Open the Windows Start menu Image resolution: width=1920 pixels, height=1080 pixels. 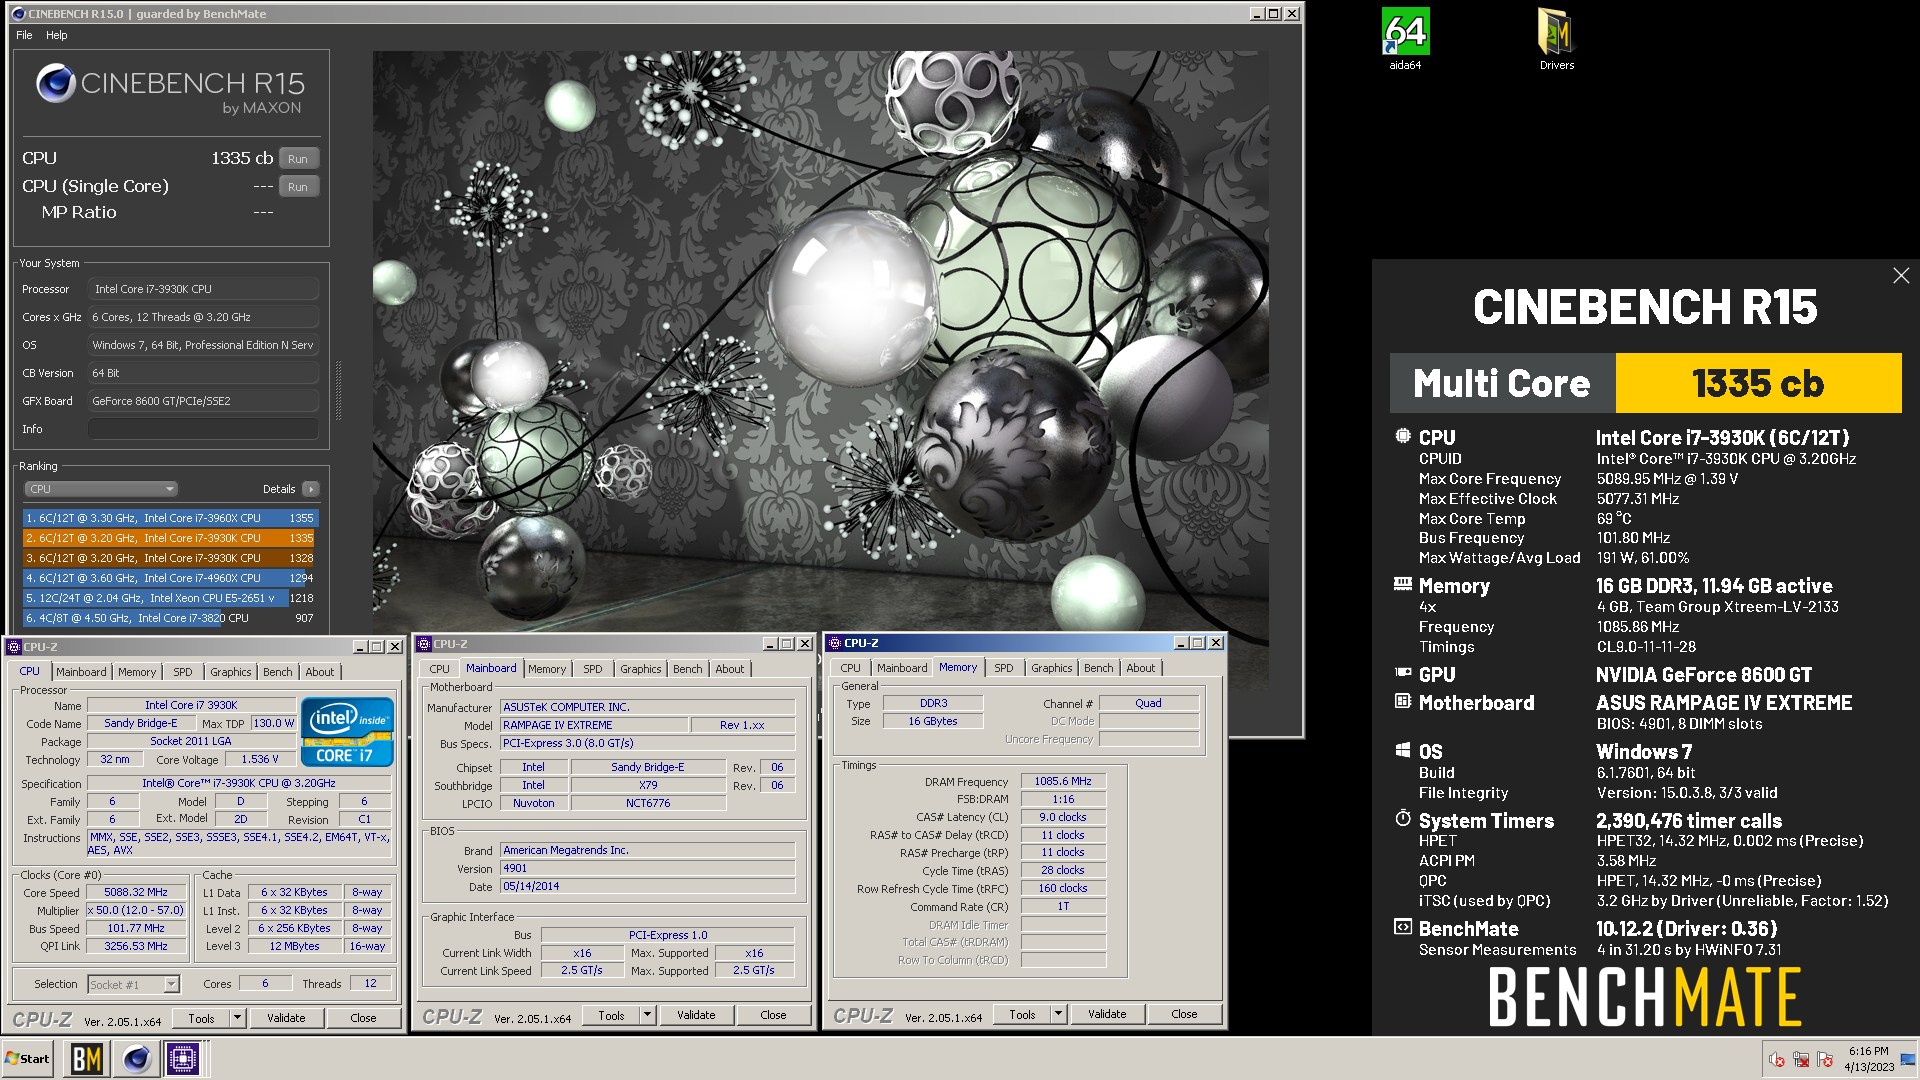point(28,1058)
